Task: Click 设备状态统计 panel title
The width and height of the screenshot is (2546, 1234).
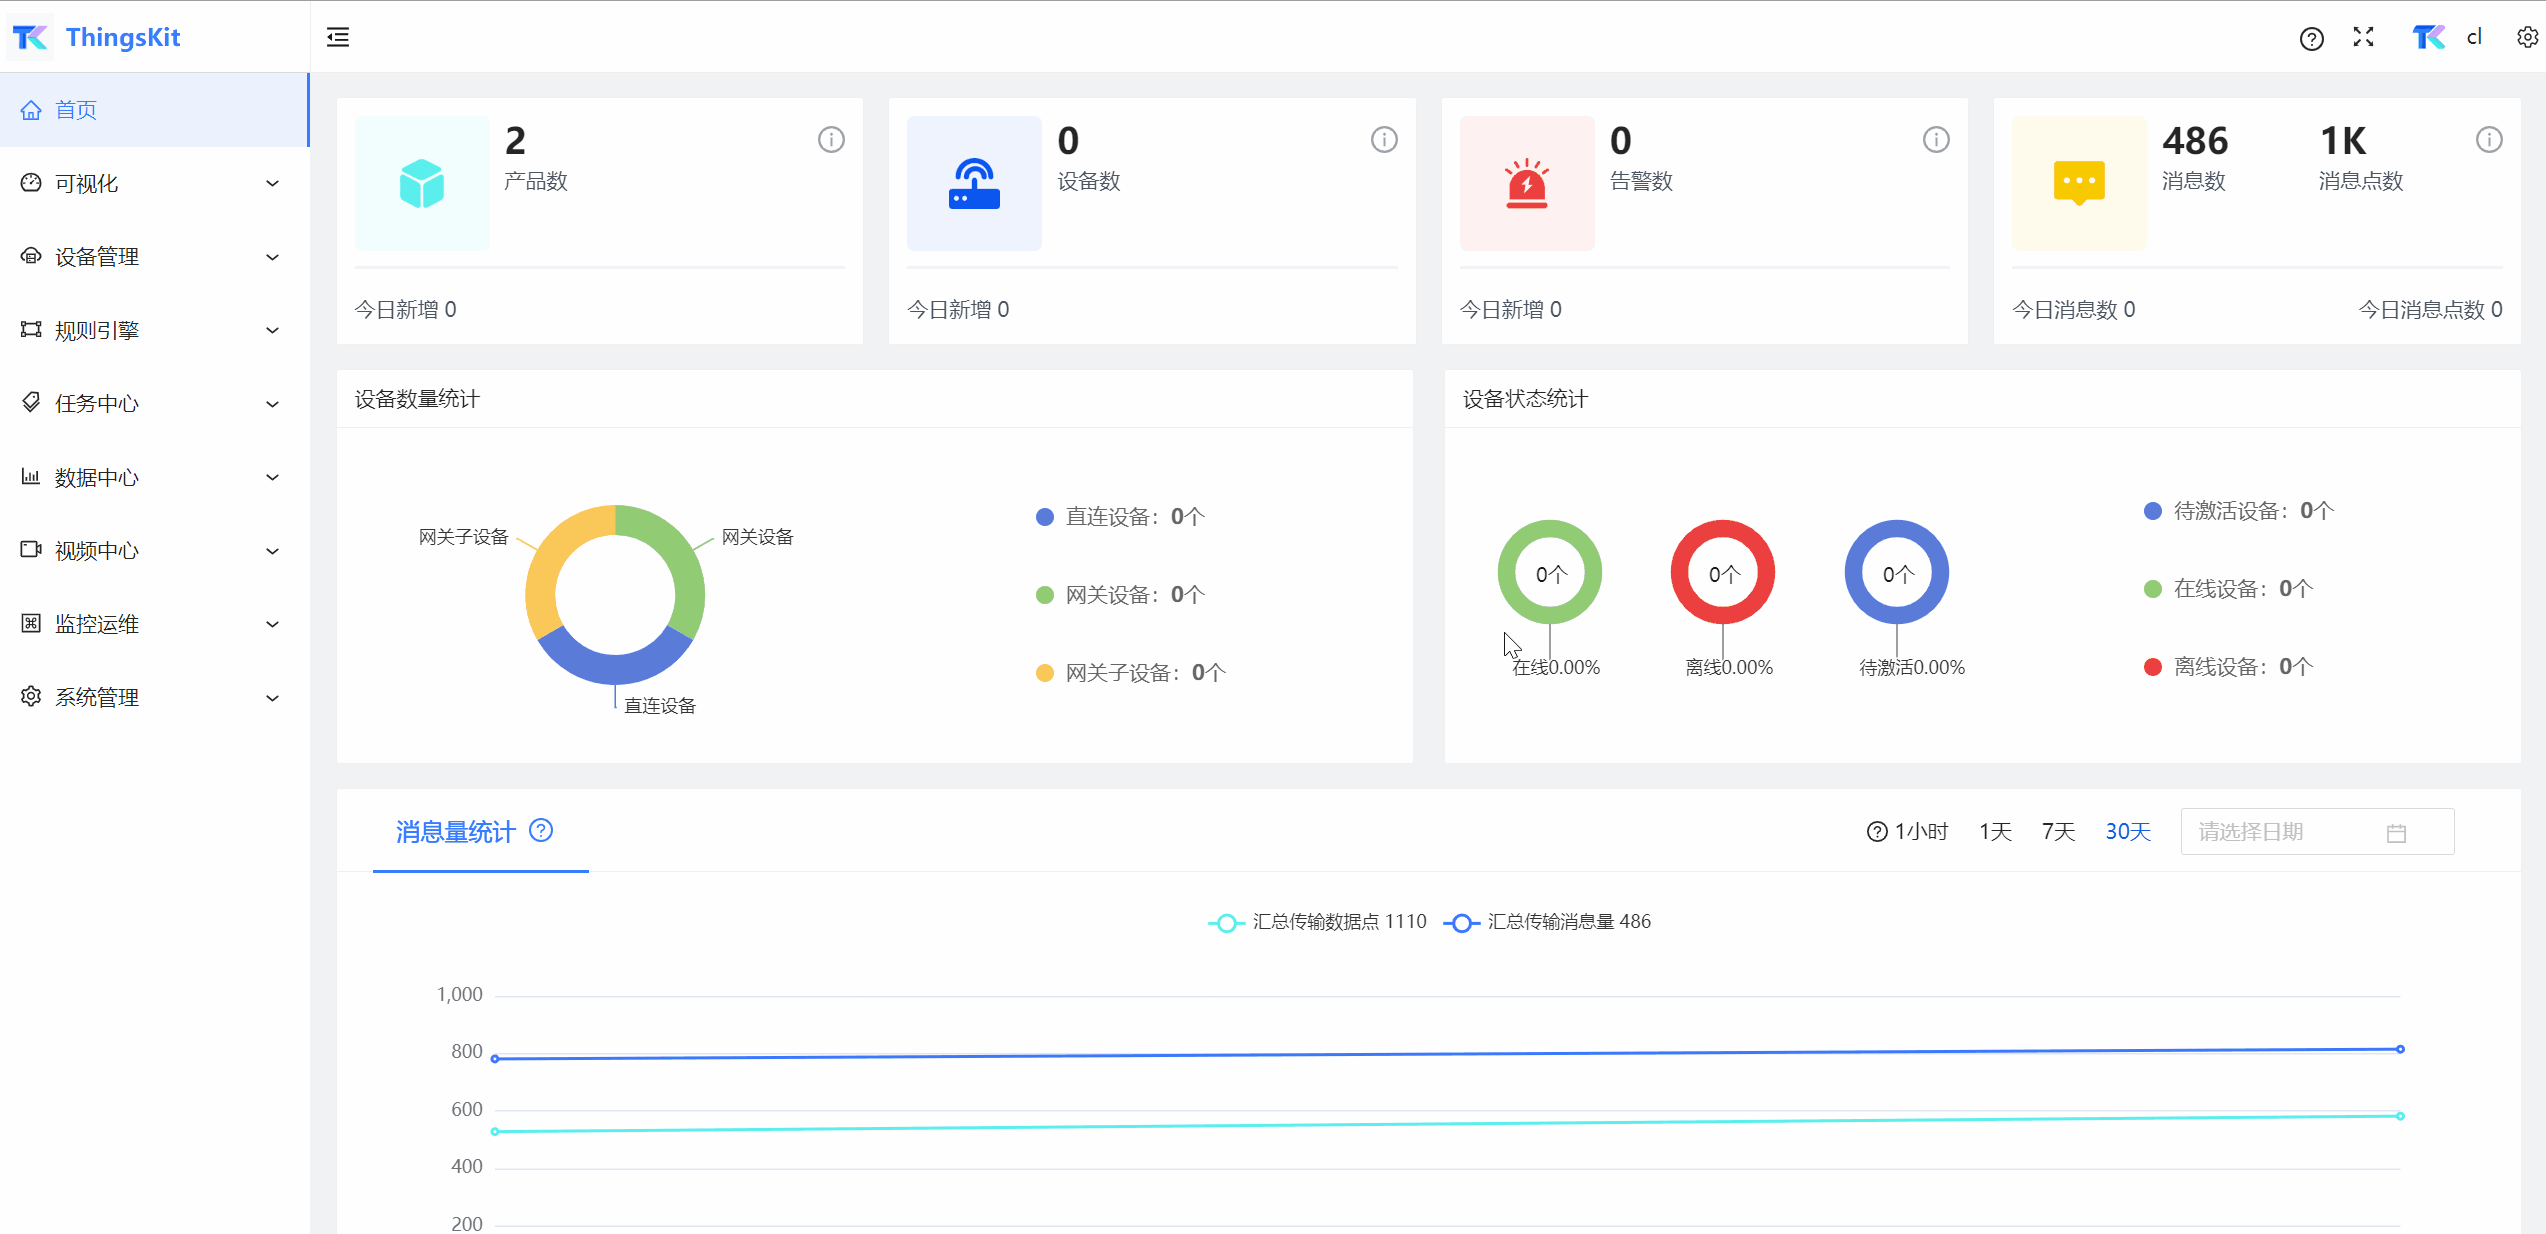Action: point(1525,400)
